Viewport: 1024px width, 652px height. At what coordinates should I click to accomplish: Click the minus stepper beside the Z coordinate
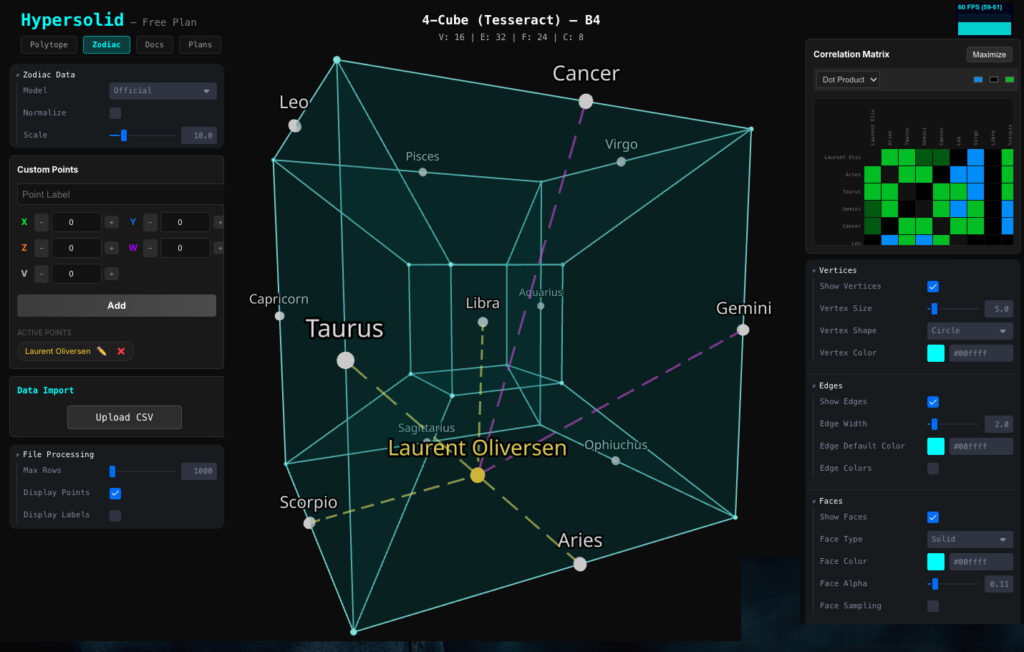point(41,248)
